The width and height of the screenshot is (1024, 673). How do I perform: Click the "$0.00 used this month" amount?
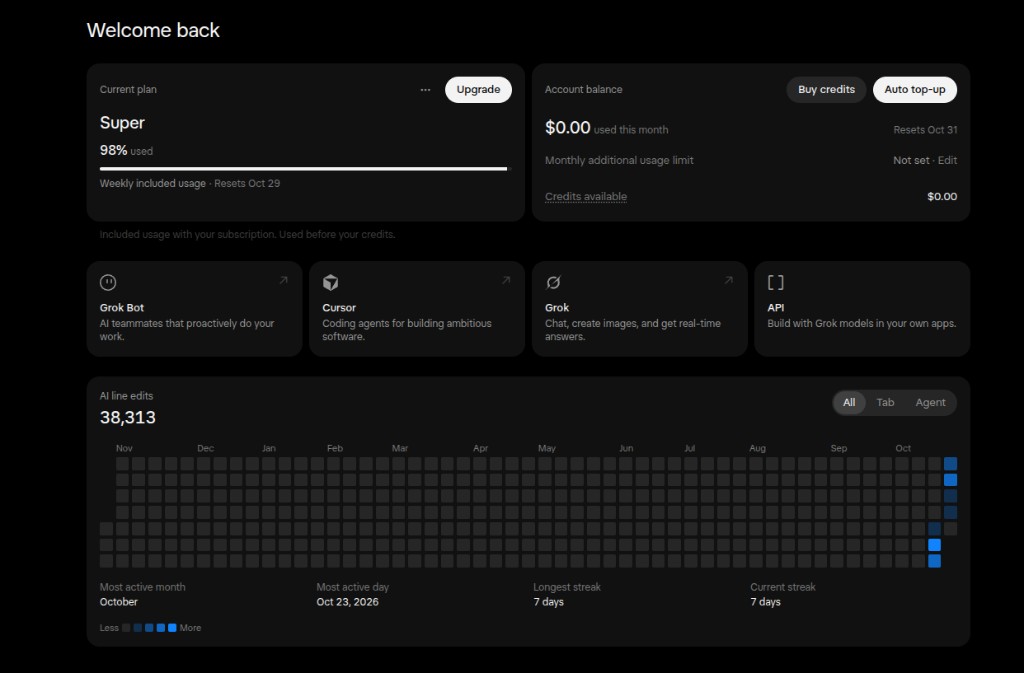point(607,128)
